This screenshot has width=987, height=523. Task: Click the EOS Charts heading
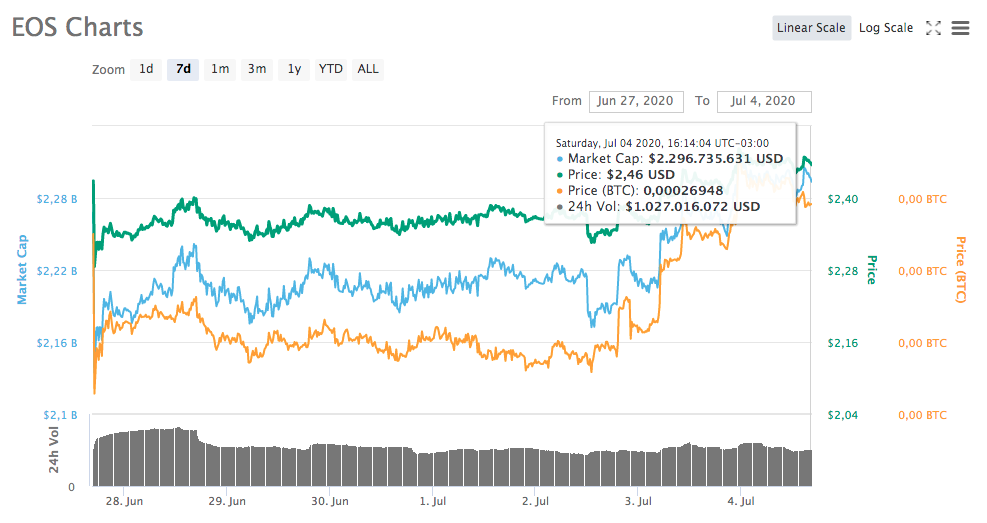[x=77, y=28]
